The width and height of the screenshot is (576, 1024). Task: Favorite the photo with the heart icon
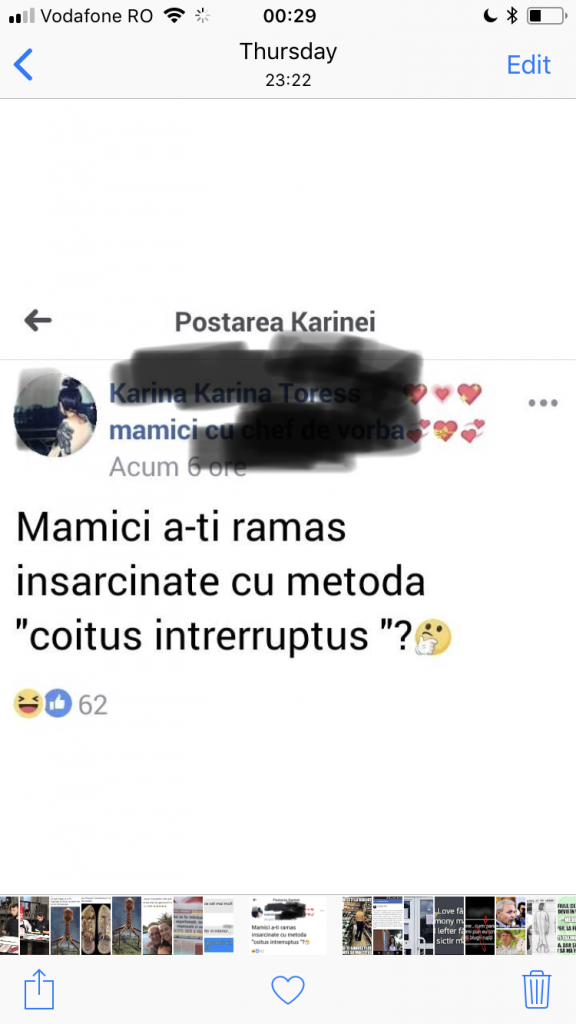tap(288, 990)
